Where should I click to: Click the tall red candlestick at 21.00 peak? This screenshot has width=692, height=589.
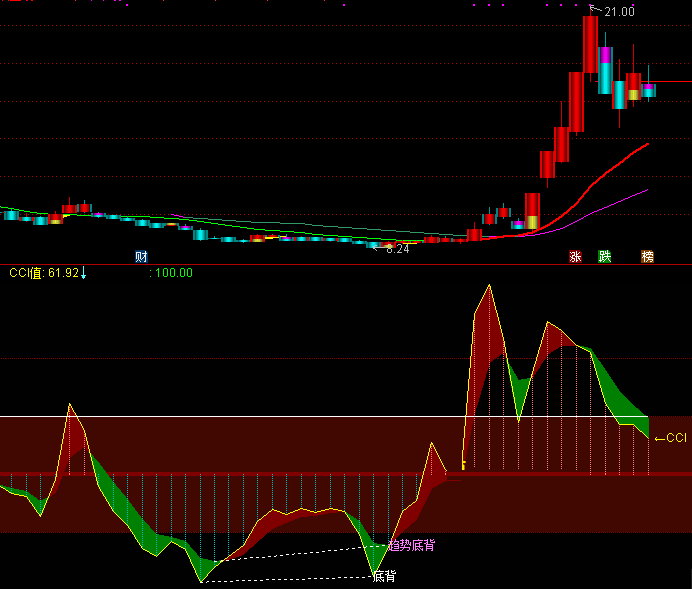(590, 44)
